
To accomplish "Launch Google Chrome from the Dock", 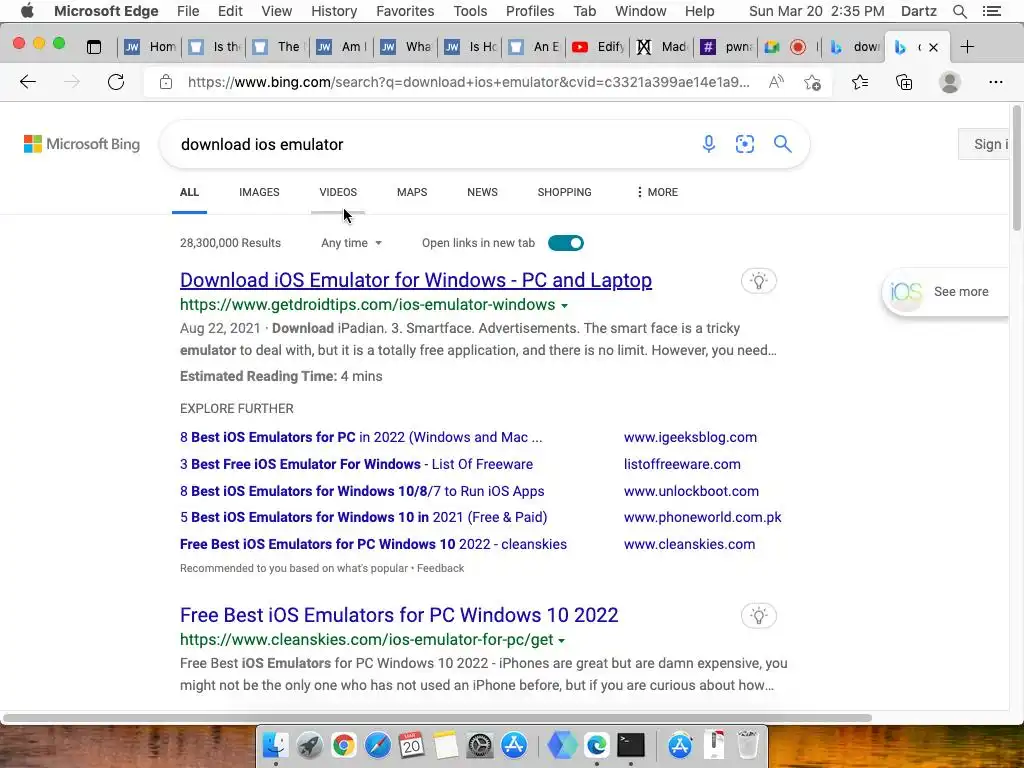I will pyautogui.click(x=344, y=744).
